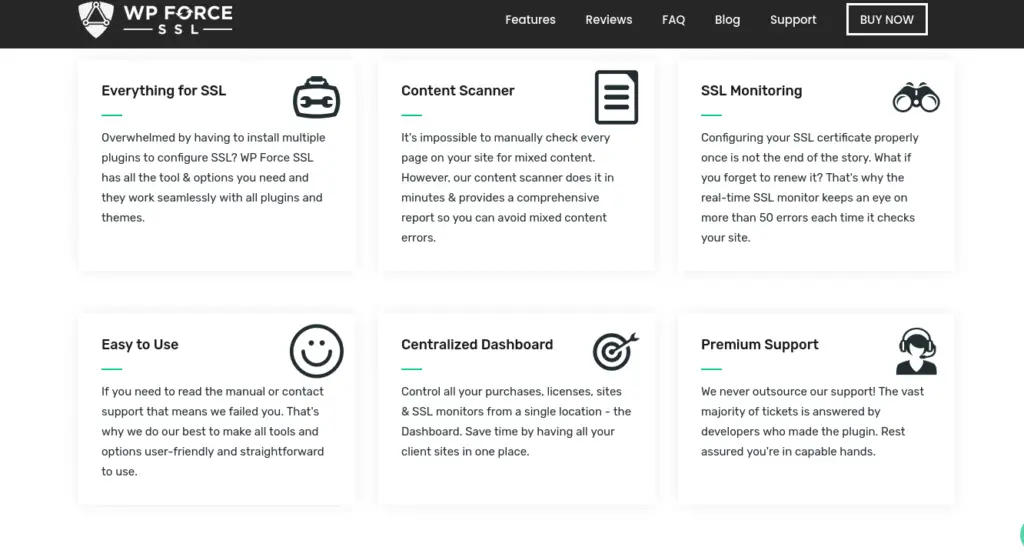Click the Centralized Dashboard card heading
This screenshot has height=557, width=1024.
pos(477,345)
